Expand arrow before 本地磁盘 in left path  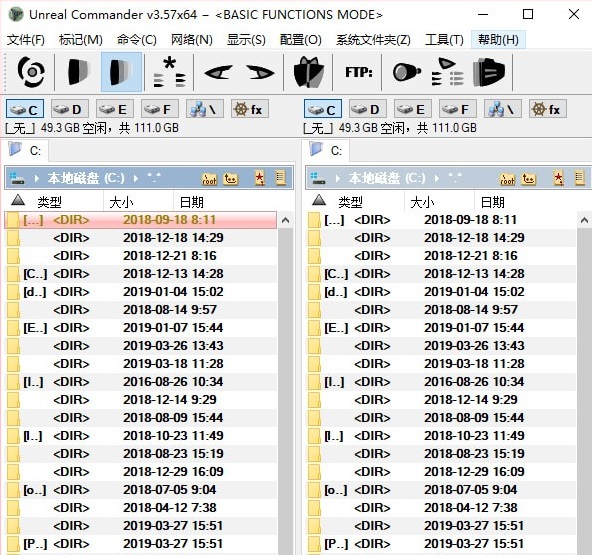point(37,178)
